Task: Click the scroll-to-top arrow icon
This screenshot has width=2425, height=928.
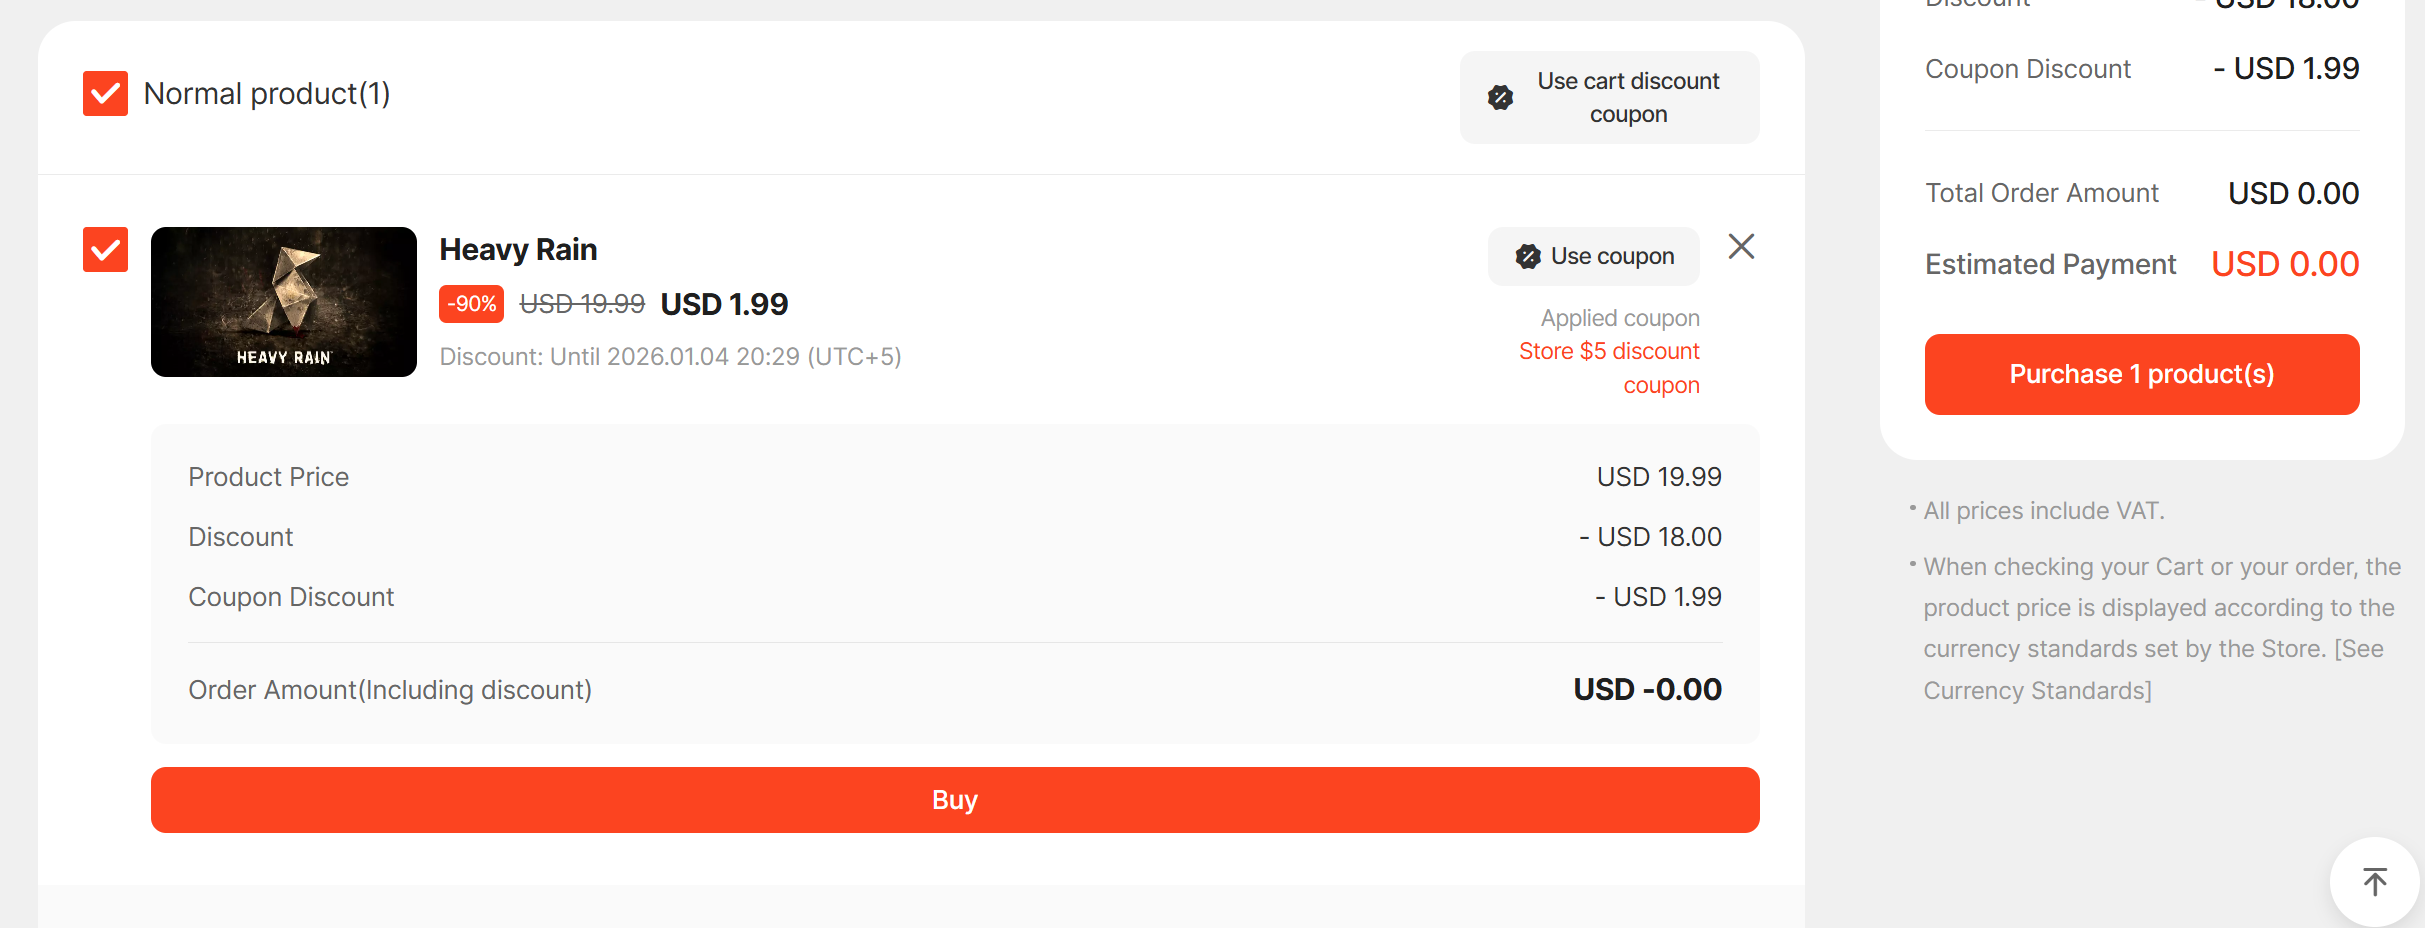Action: 2374,882
